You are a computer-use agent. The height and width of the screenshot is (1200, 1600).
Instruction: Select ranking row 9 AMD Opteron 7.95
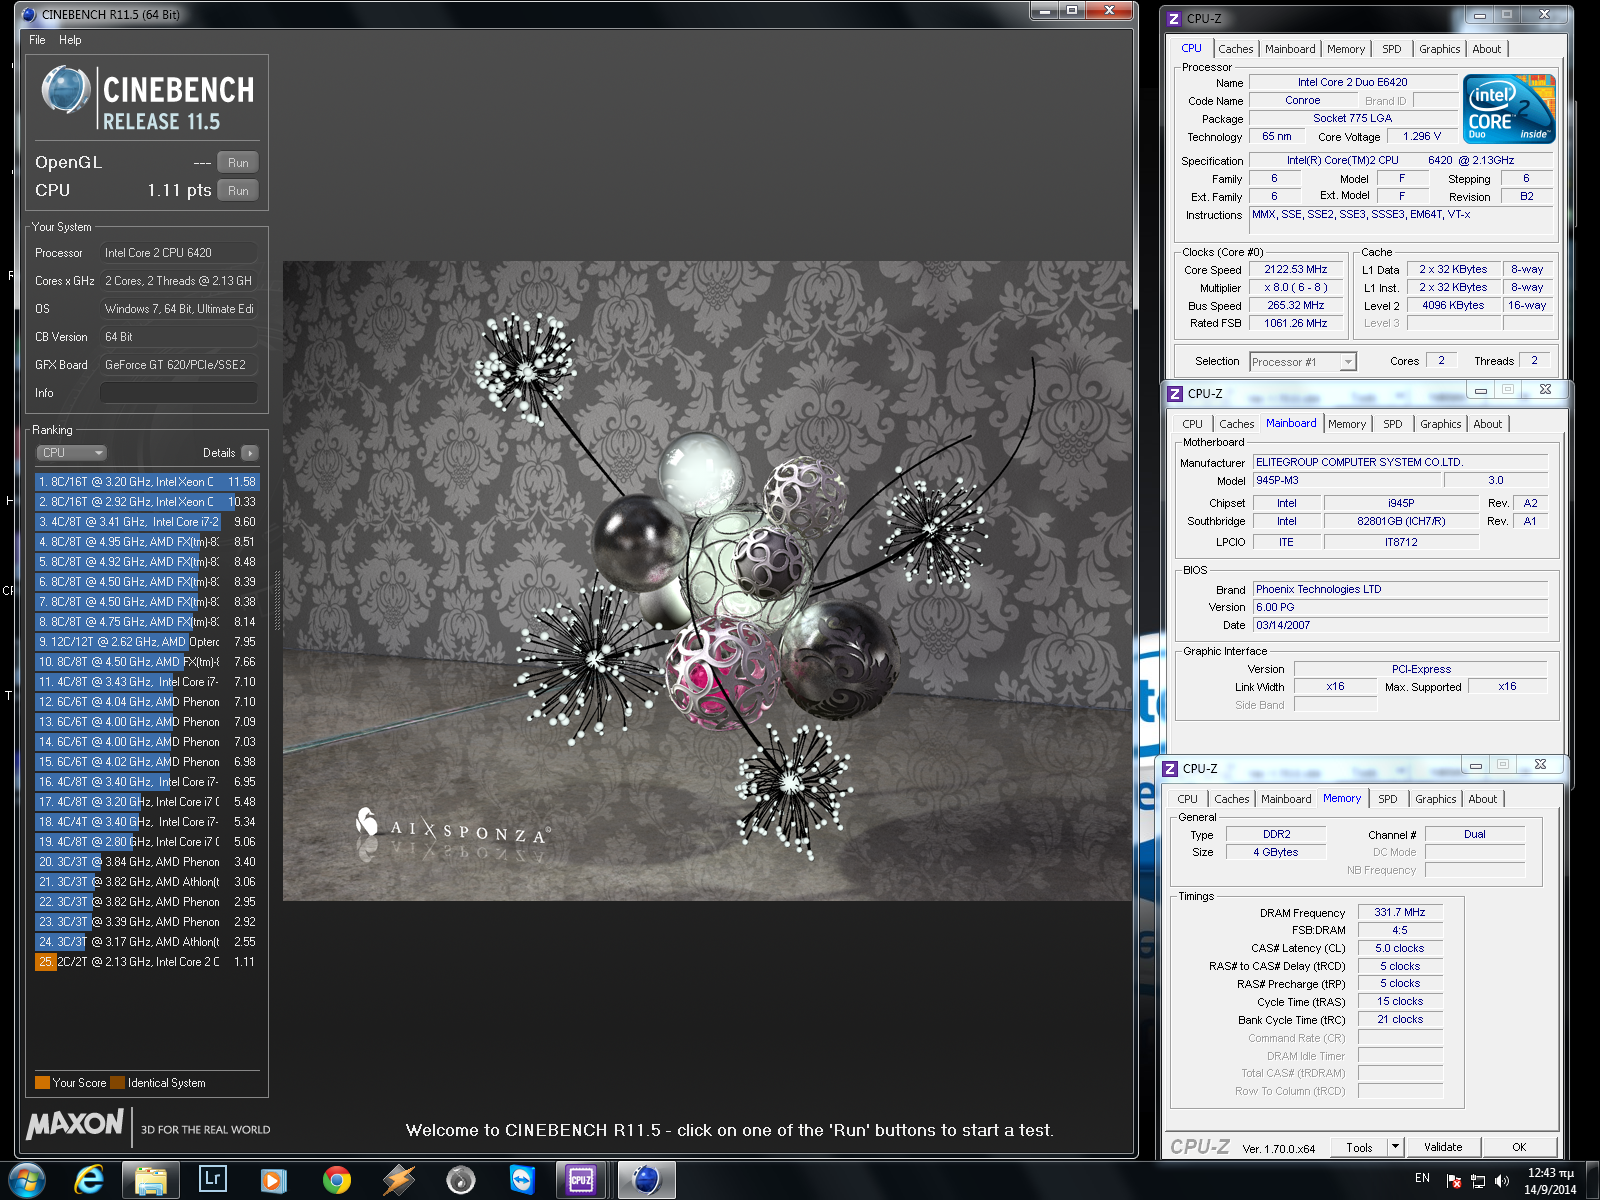click(147, 642)
